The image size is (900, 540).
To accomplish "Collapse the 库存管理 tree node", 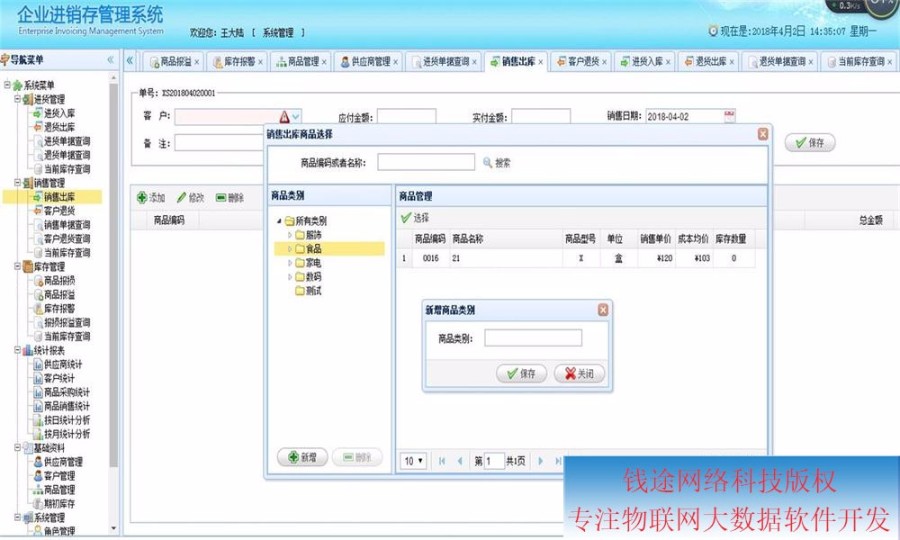I will (17, 267).
